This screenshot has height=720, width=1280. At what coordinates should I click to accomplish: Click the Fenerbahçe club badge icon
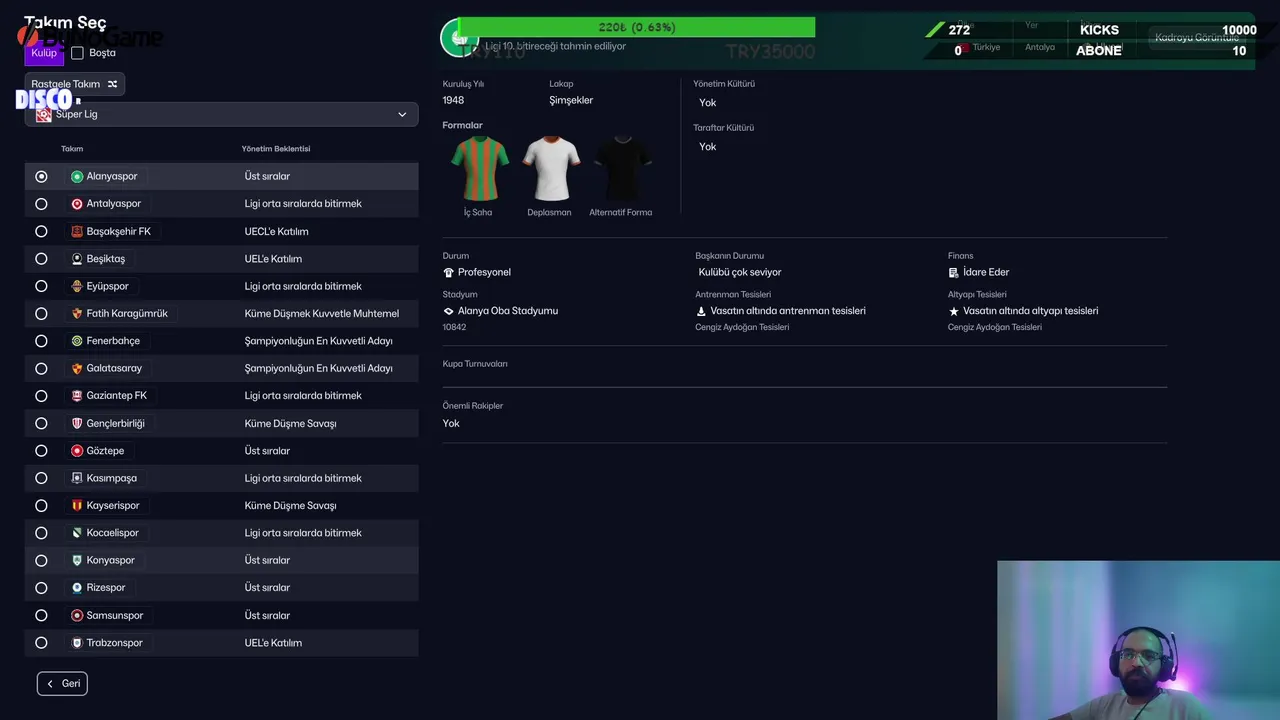point(77,341)
